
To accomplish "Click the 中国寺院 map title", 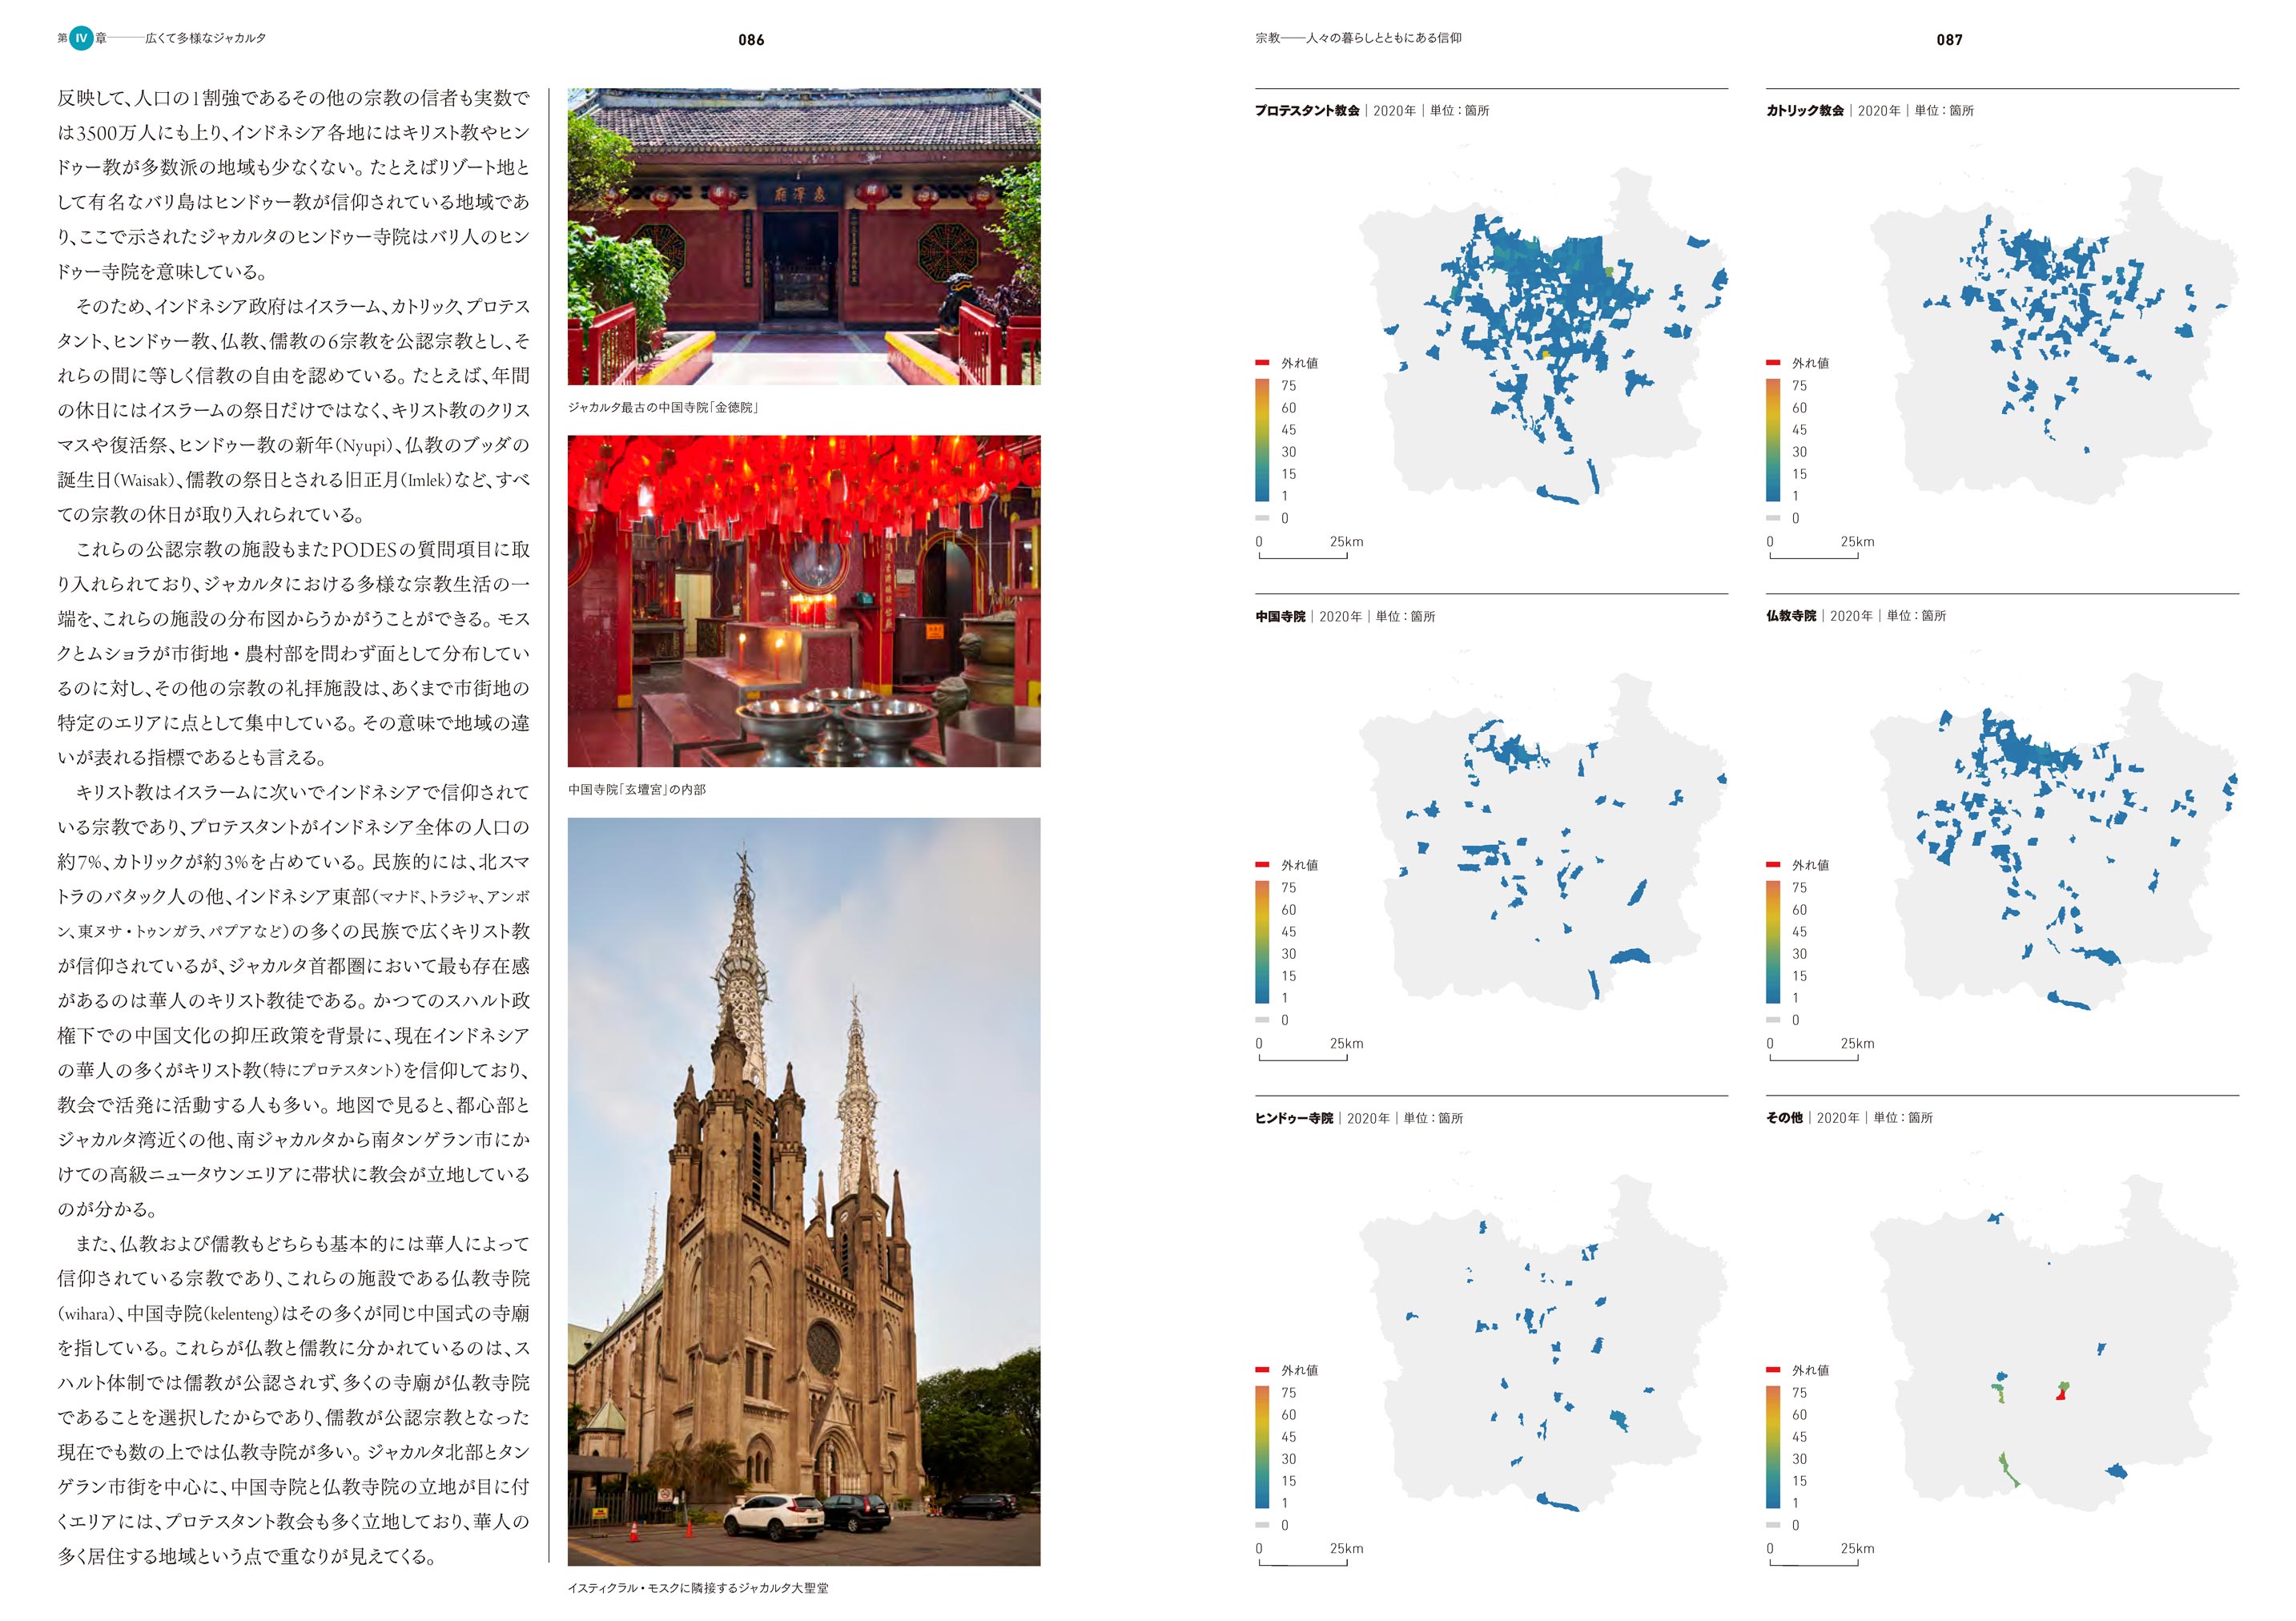I will tap(1280, 616).
